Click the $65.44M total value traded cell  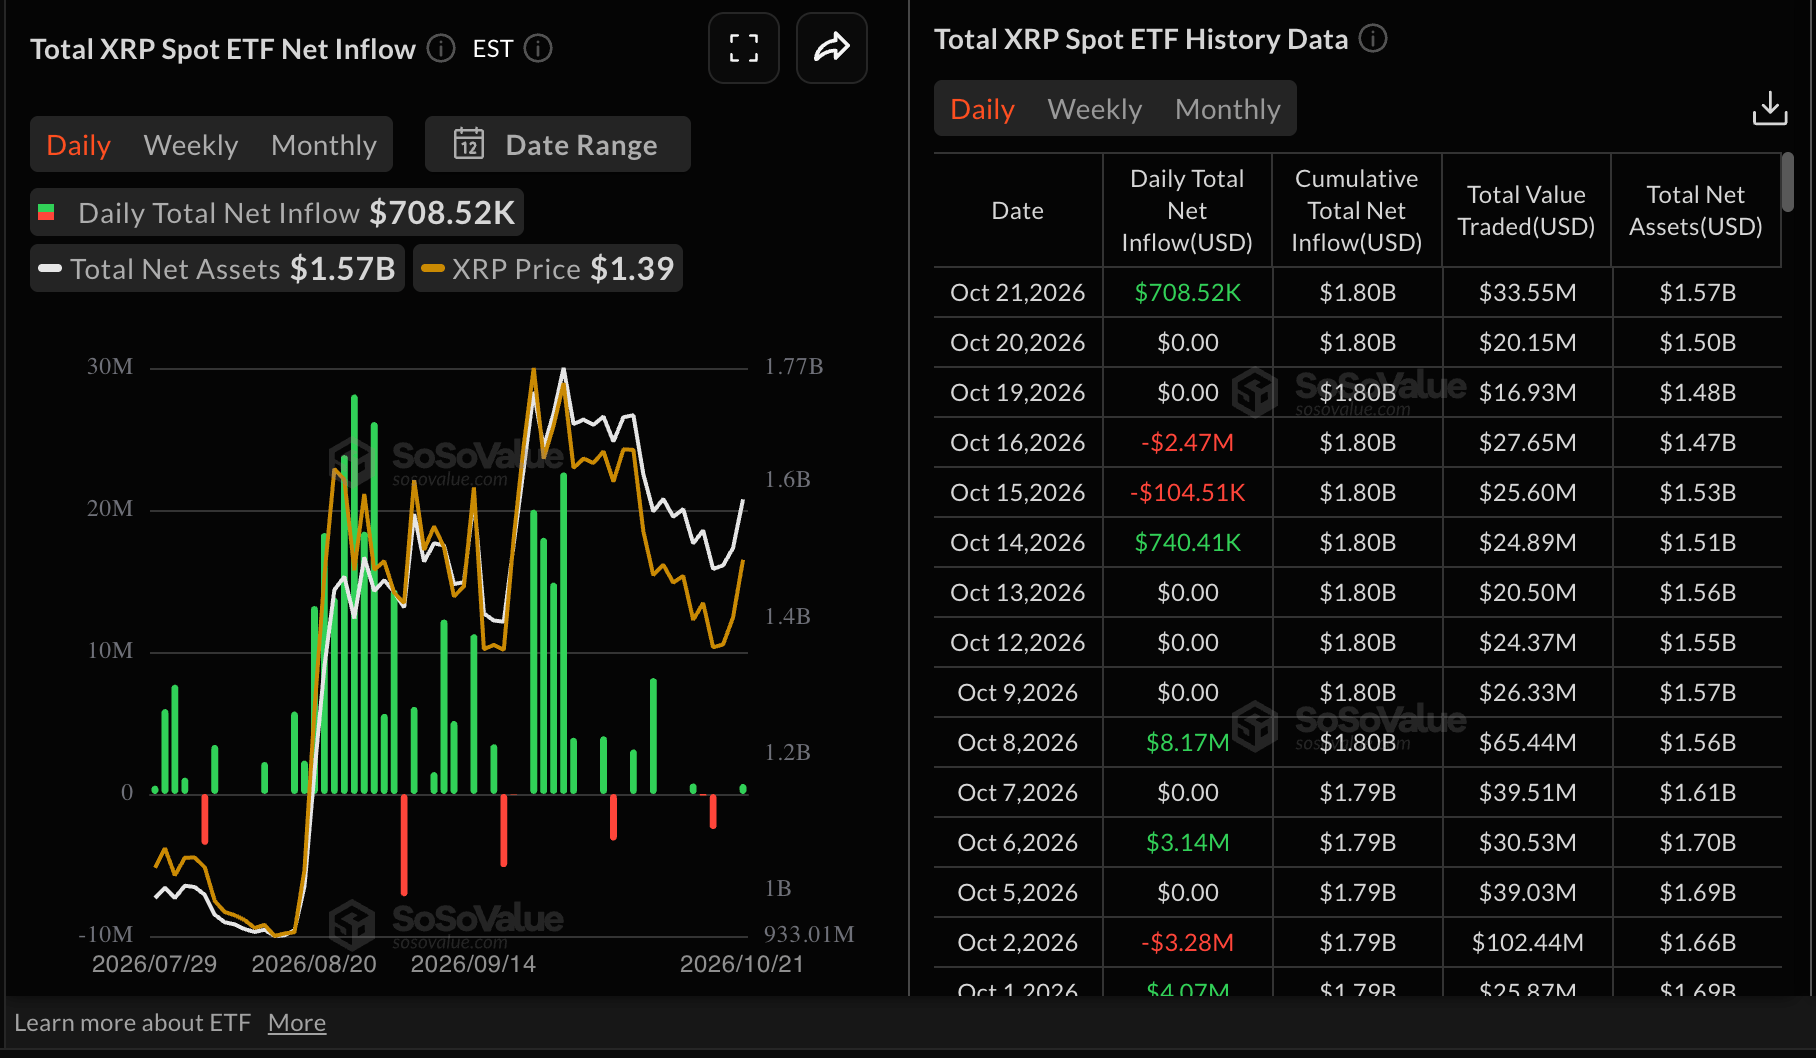tap(1527, 742)
